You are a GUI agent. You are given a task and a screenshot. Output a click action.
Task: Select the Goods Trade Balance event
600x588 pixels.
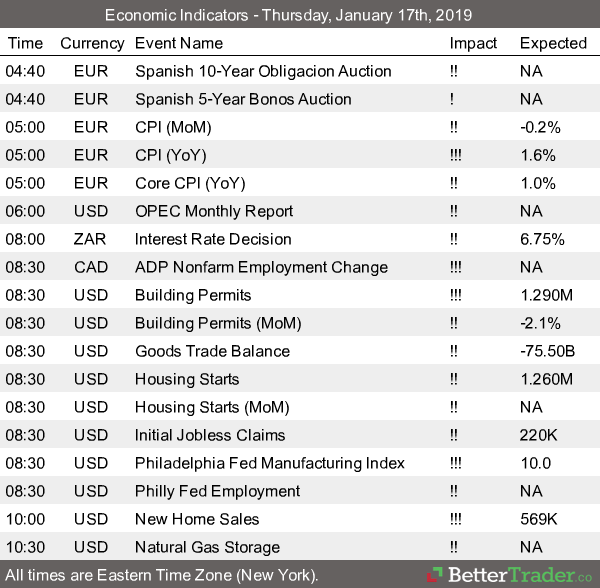[x=211, y=351]
